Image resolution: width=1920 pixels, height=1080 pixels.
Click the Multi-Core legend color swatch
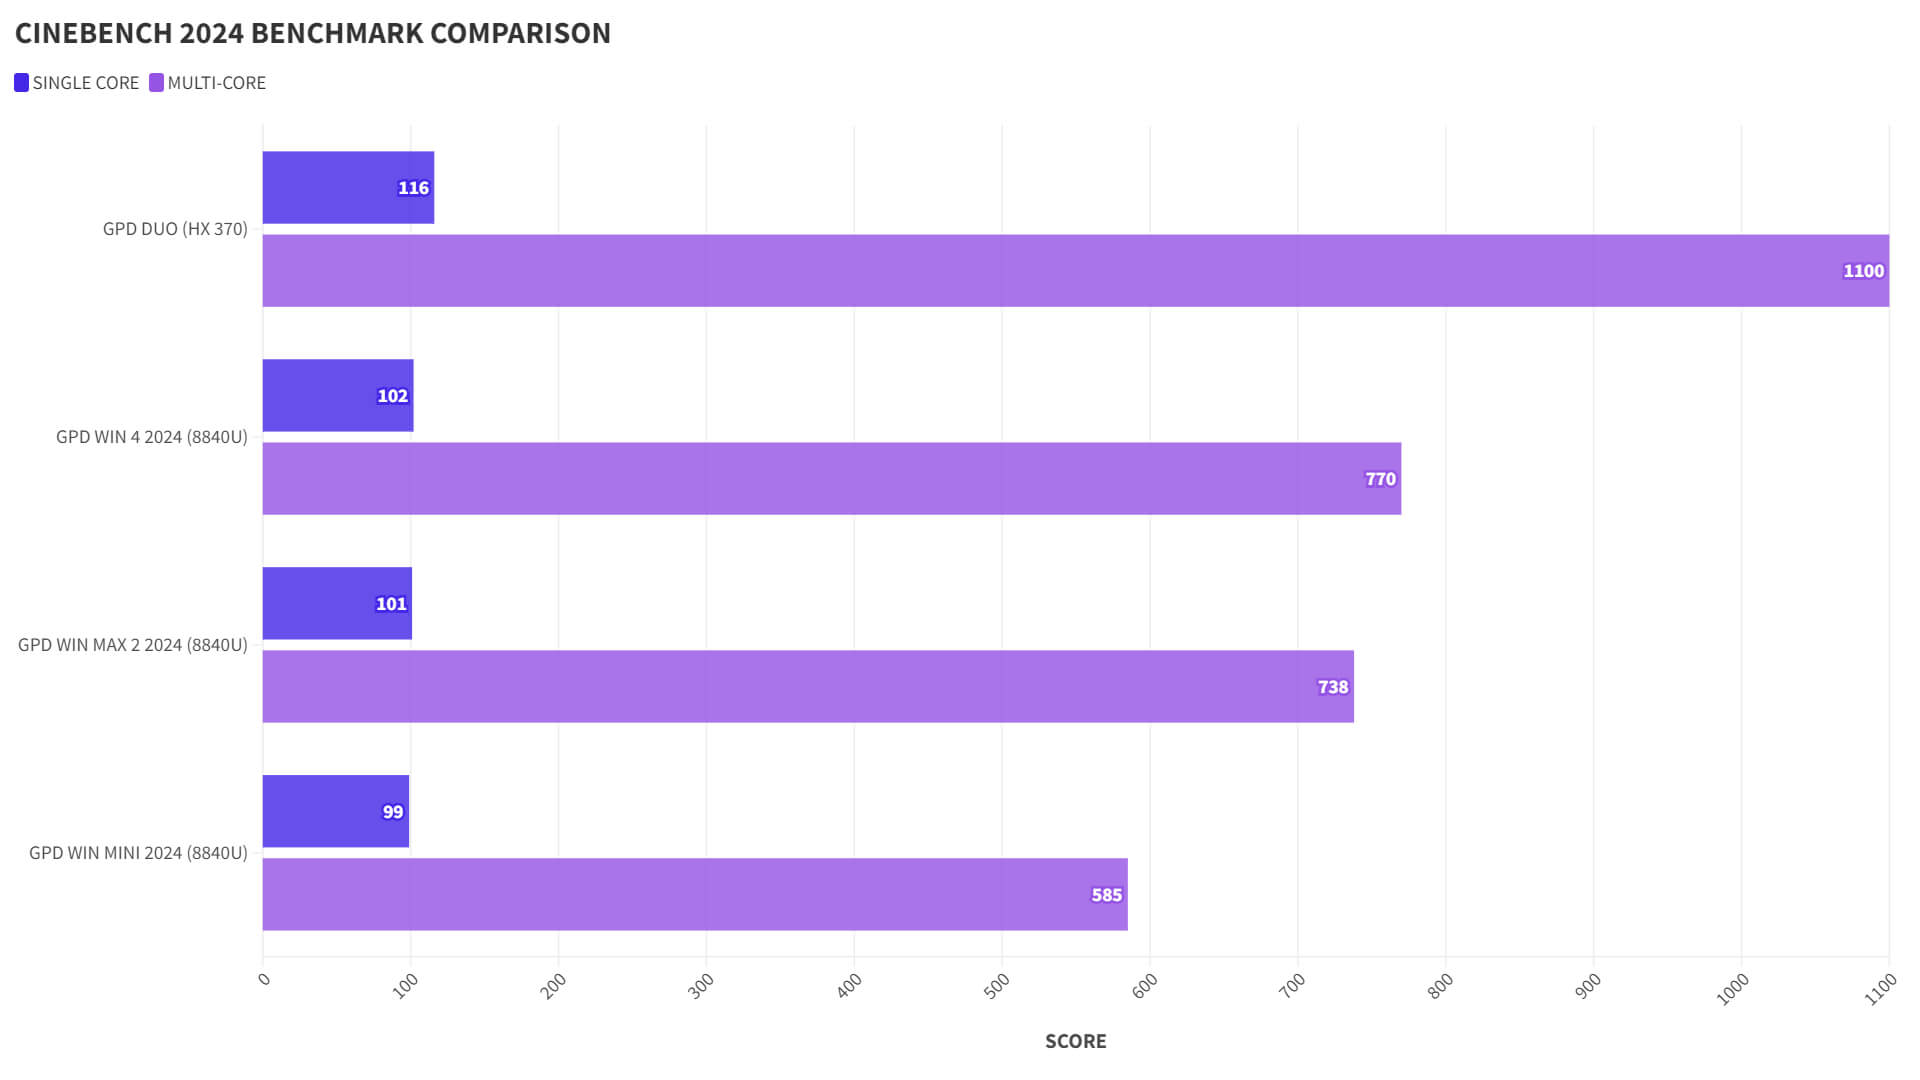(x=156, y=83)
